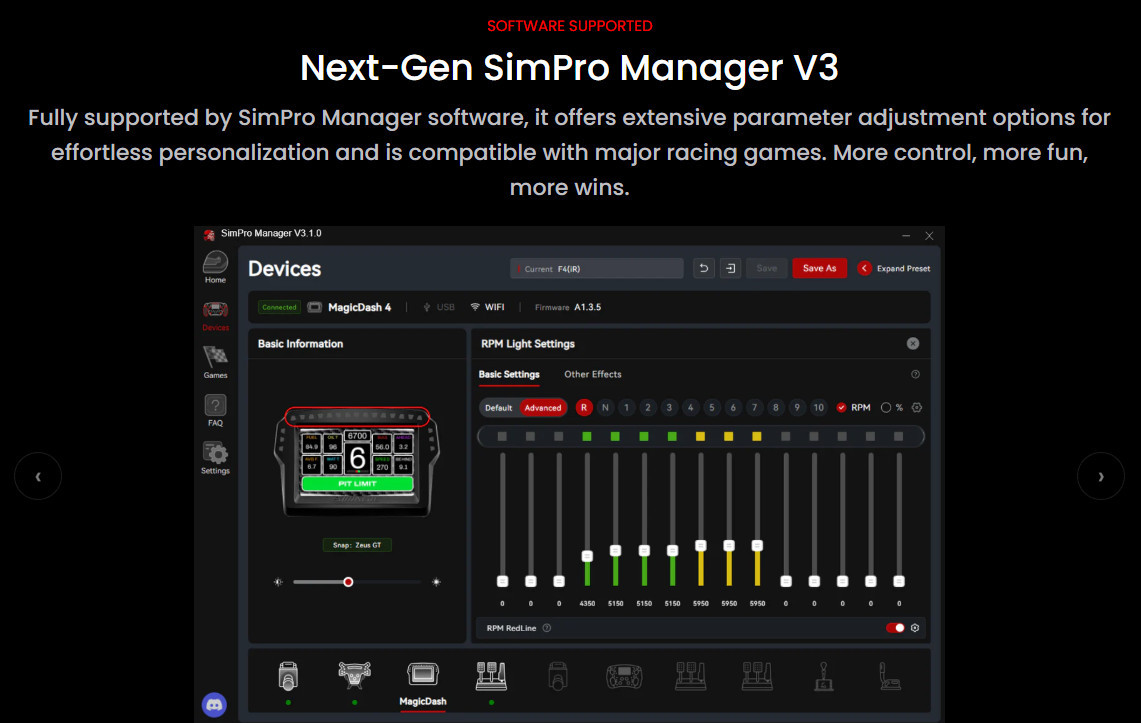The height and width of the screenshot is (723, 1141).
Task: Click the Devices page heading
Action: pos(285,269)
